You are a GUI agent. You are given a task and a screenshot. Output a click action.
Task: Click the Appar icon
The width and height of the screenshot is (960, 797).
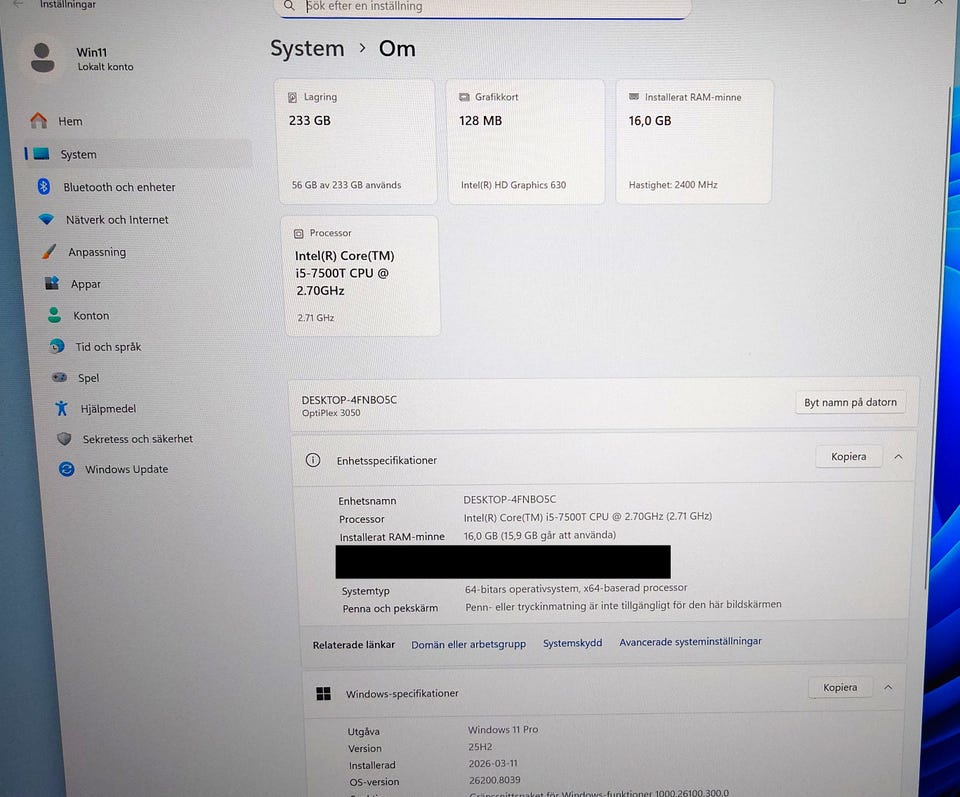point(52,283)
